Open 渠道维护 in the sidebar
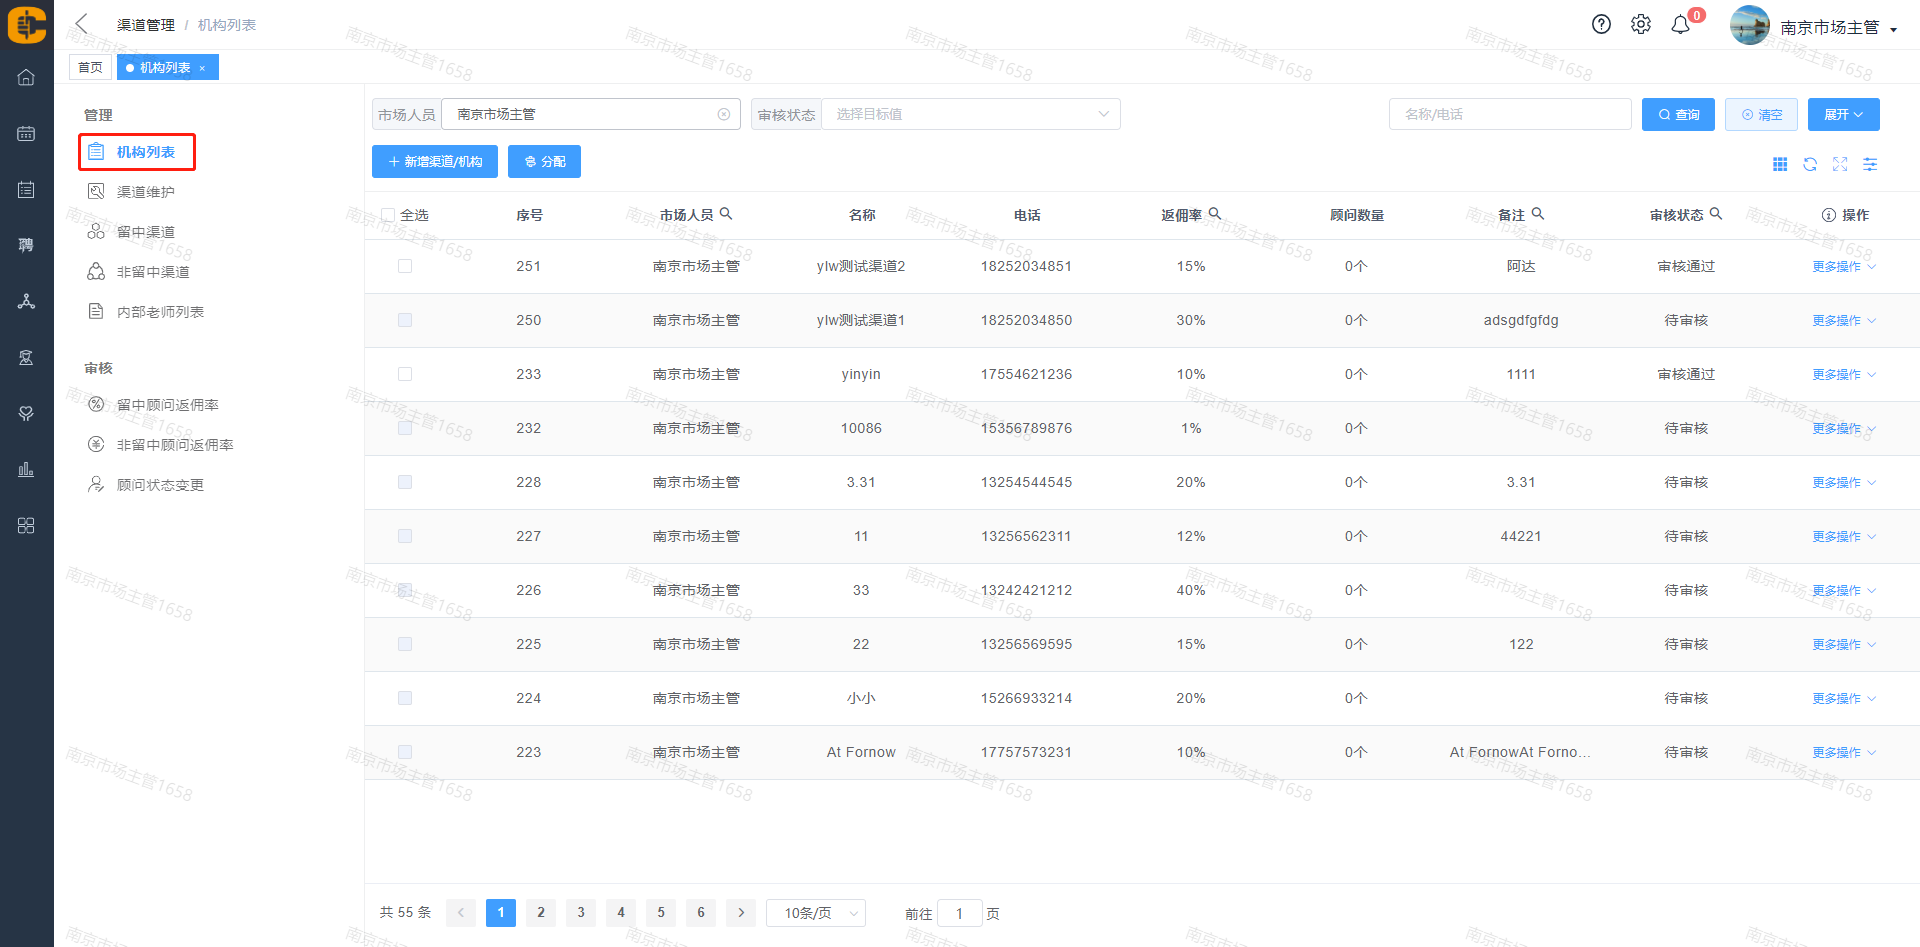 [x=146, y=192]
